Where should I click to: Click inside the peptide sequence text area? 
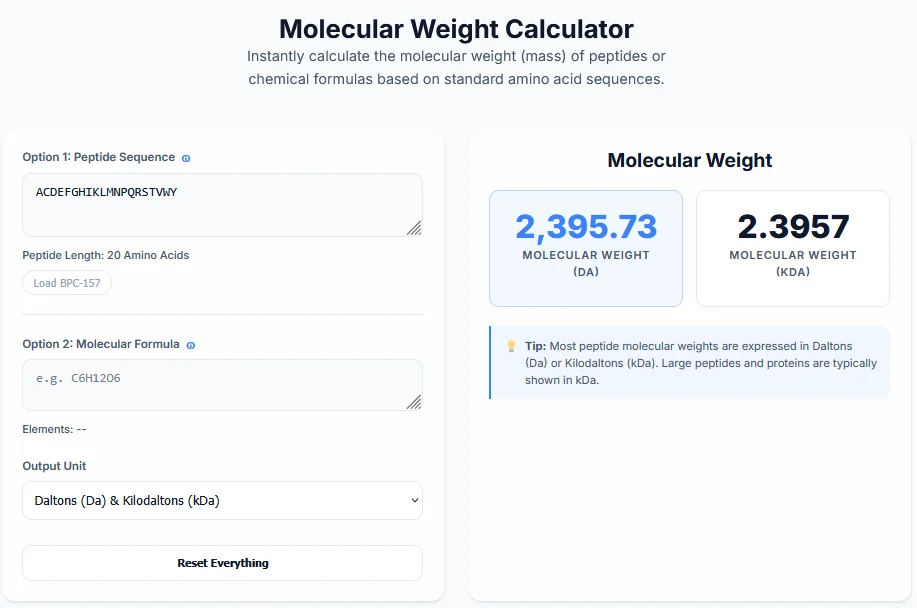click(222, 204)
